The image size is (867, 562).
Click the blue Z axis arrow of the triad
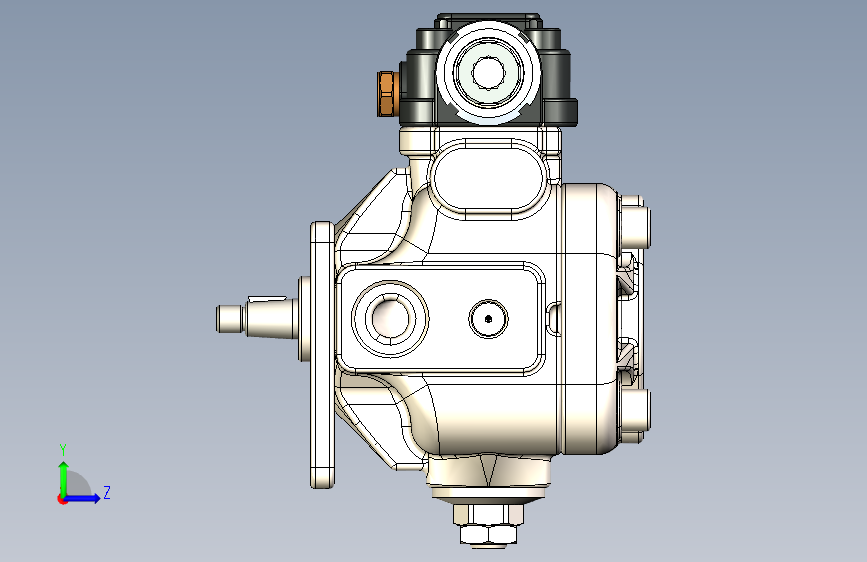[83, 498]
